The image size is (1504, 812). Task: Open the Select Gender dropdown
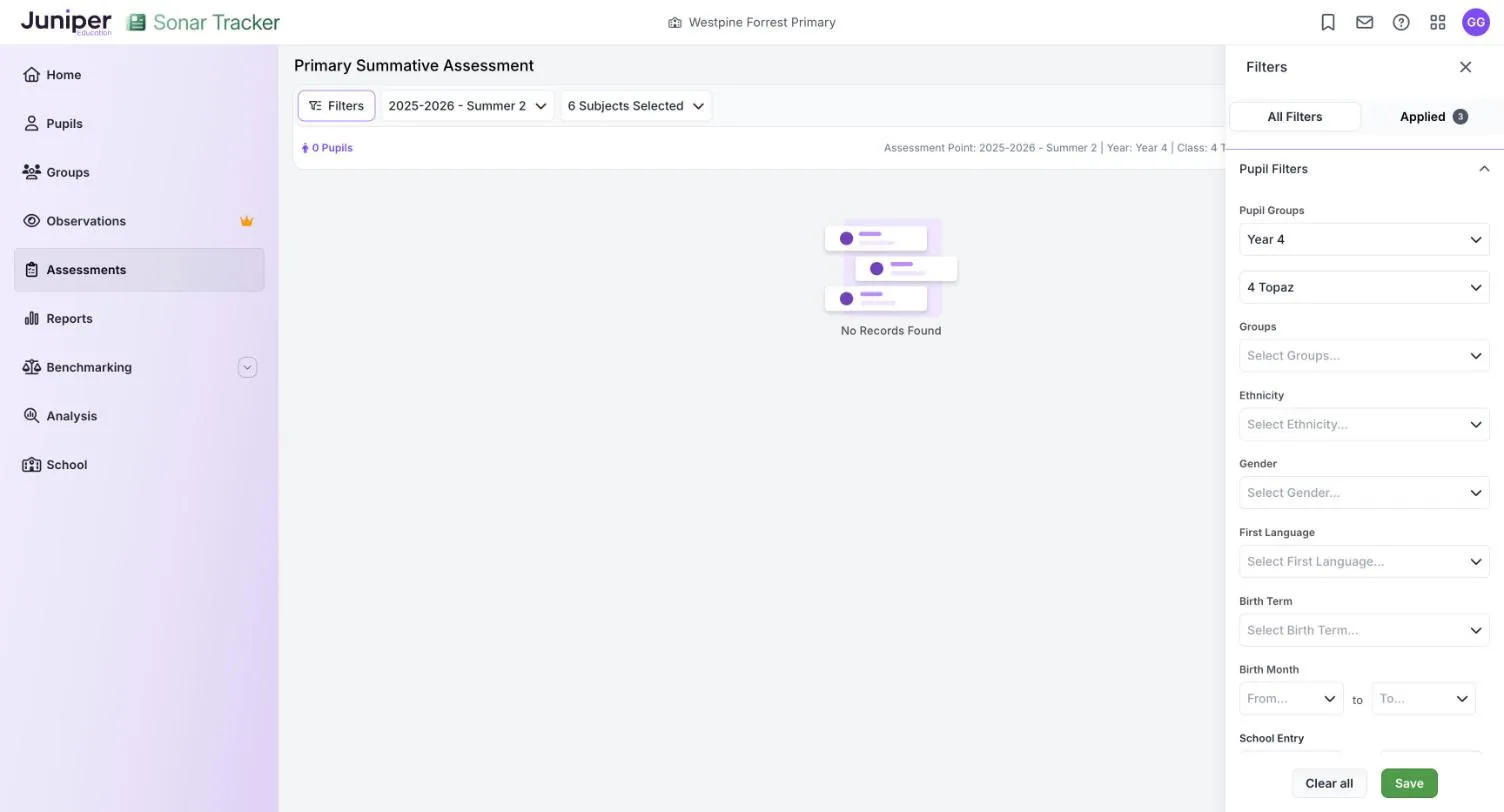pyautogui.click(x=1364, y=493)
